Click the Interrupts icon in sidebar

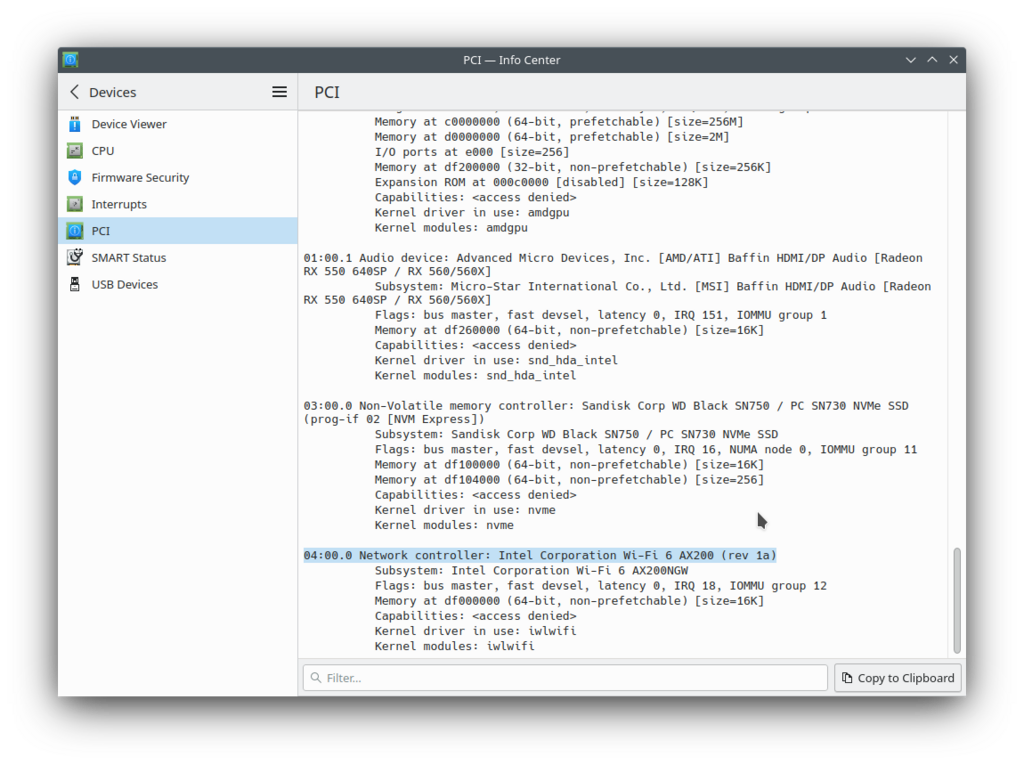click(74, 204)
